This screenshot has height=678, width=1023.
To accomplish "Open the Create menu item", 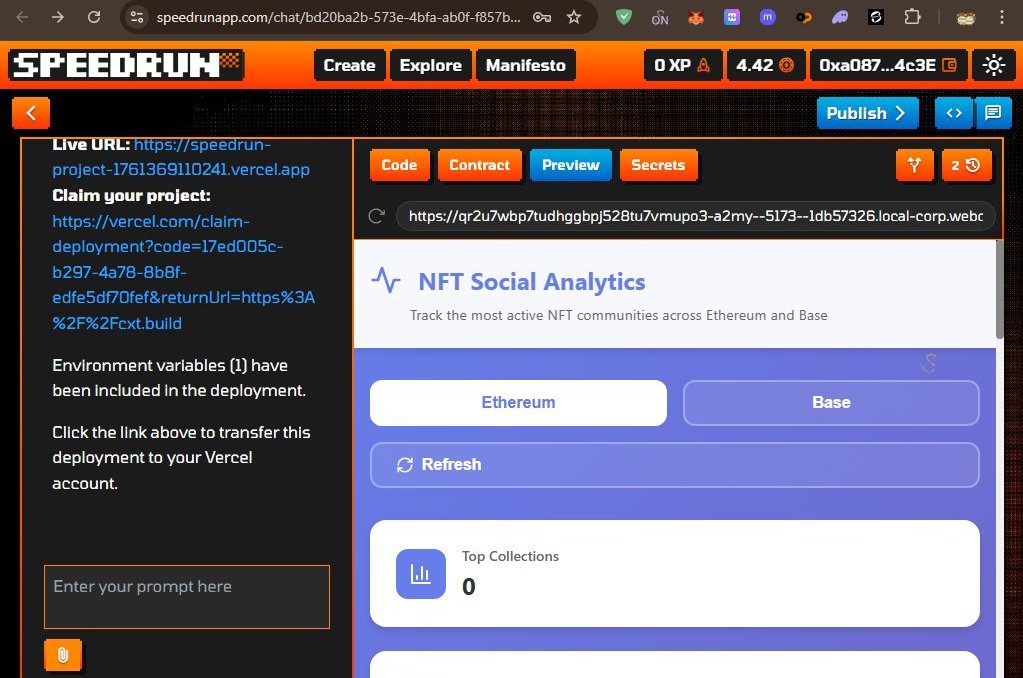I will [x=350, y=65].
